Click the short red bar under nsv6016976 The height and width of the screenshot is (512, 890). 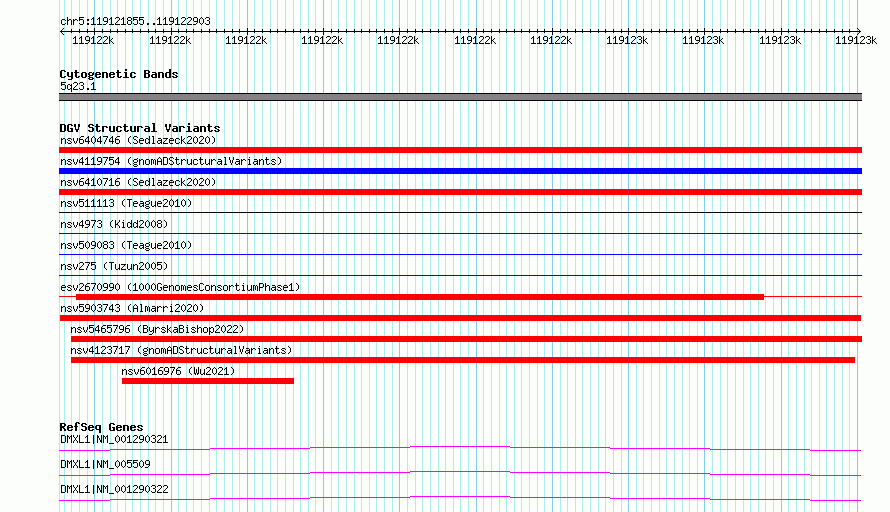click(208, 381)
